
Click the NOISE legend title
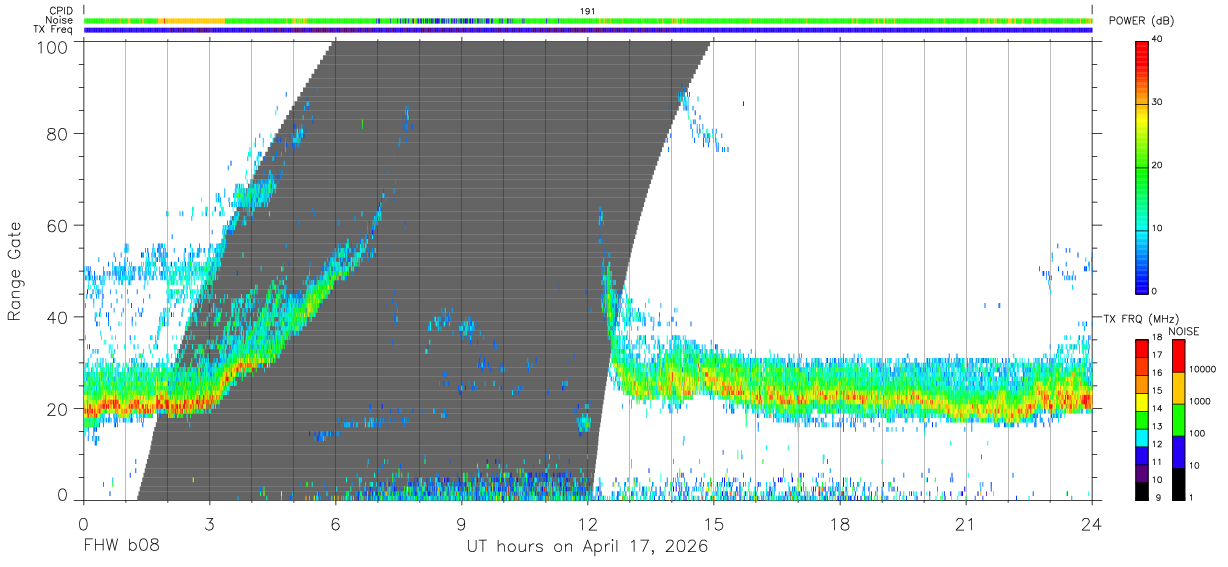(x=1185, y=331)
